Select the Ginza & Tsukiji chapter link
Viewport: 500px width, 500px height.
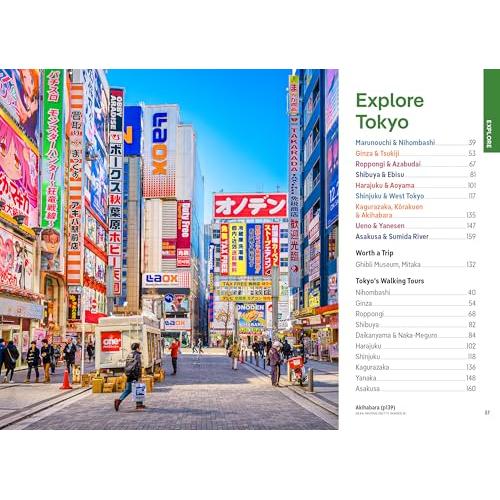coord(415,153)
